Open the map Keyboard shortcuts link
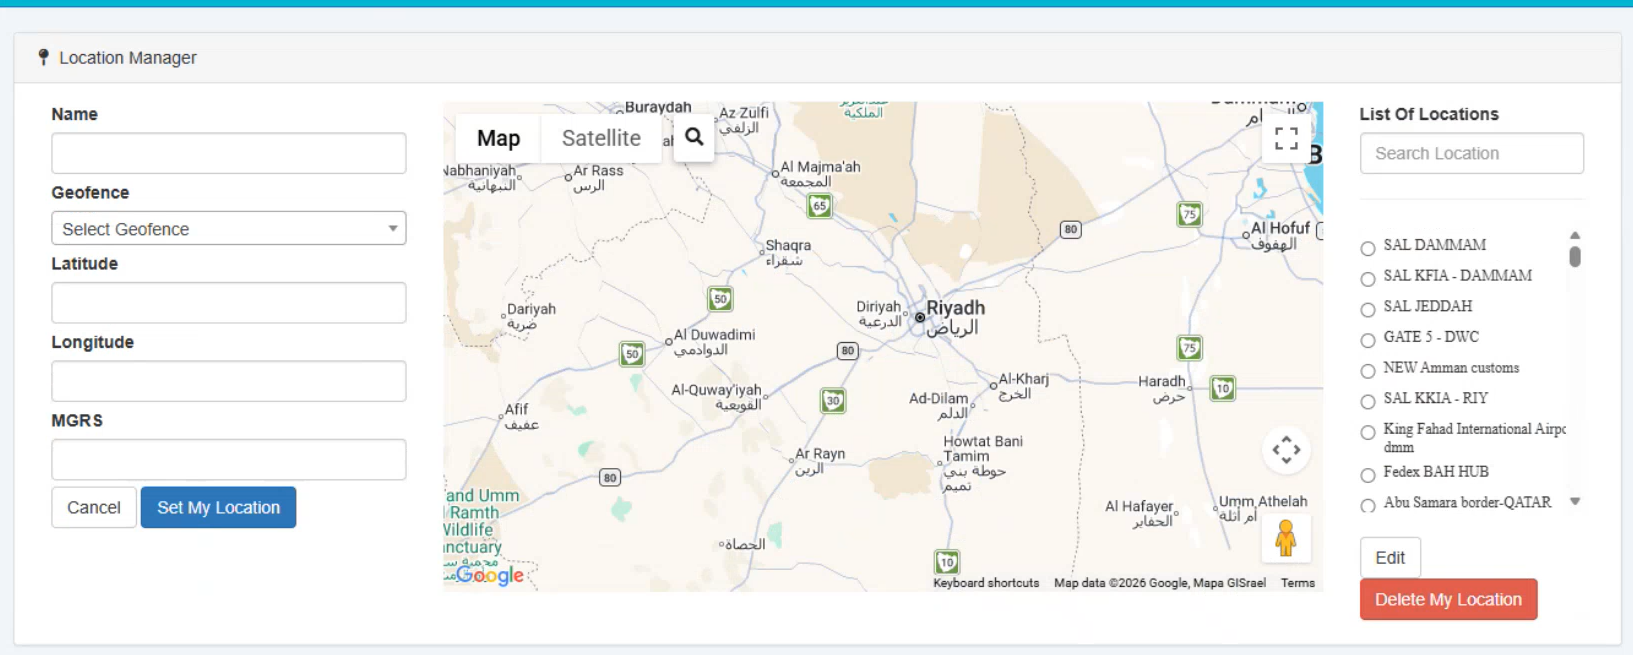The width and height of the screenshot is (1633, 655). coord(986,583)
